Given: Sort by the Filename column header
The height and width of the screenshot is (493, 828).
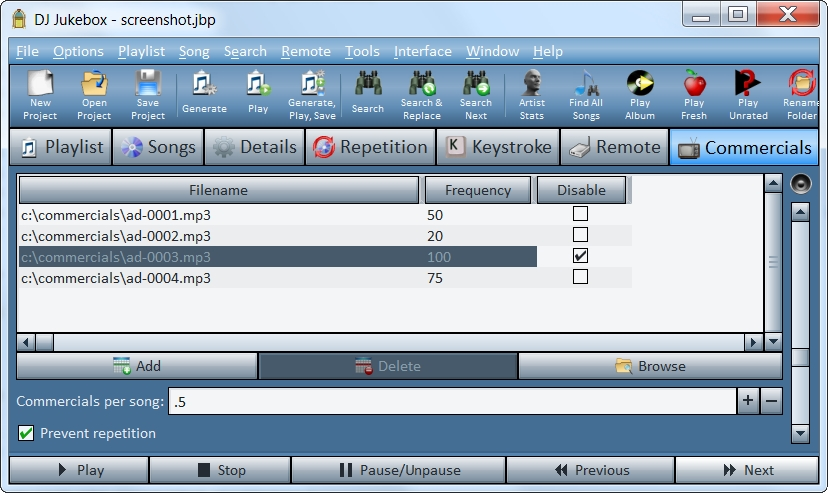Looking at the screenshot, I should click(219, 190).
